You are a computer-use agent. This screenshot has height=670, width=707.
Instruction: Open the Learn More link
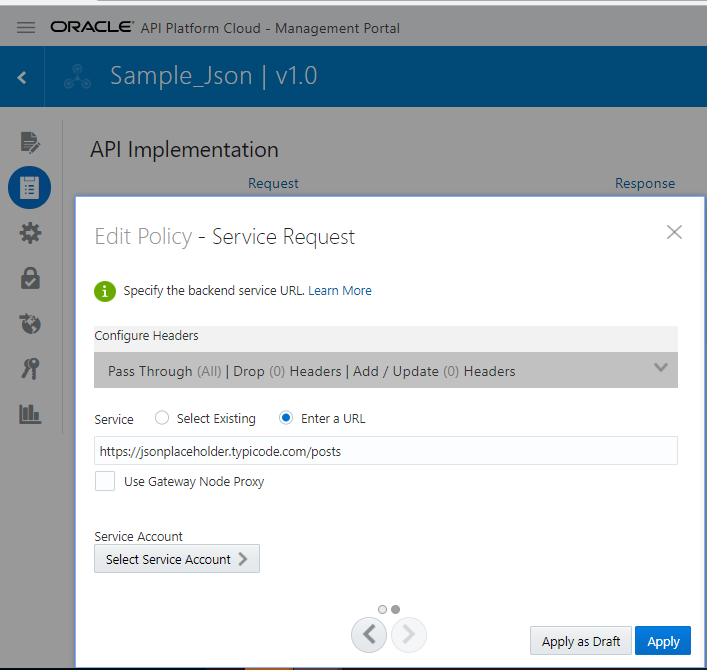(340, 291)
